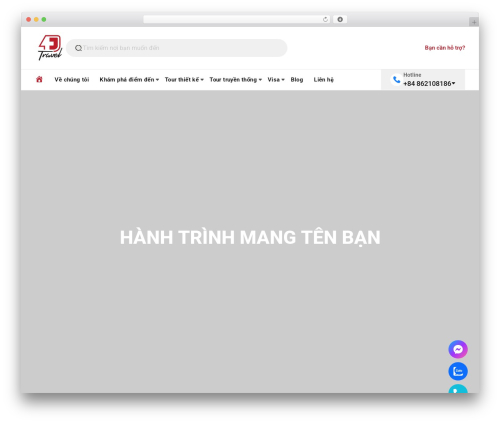The height and width of the screenshot is (423, 500).
Task: Click the browser extension icon next to address bar
Action: click(x=340, y=19)
